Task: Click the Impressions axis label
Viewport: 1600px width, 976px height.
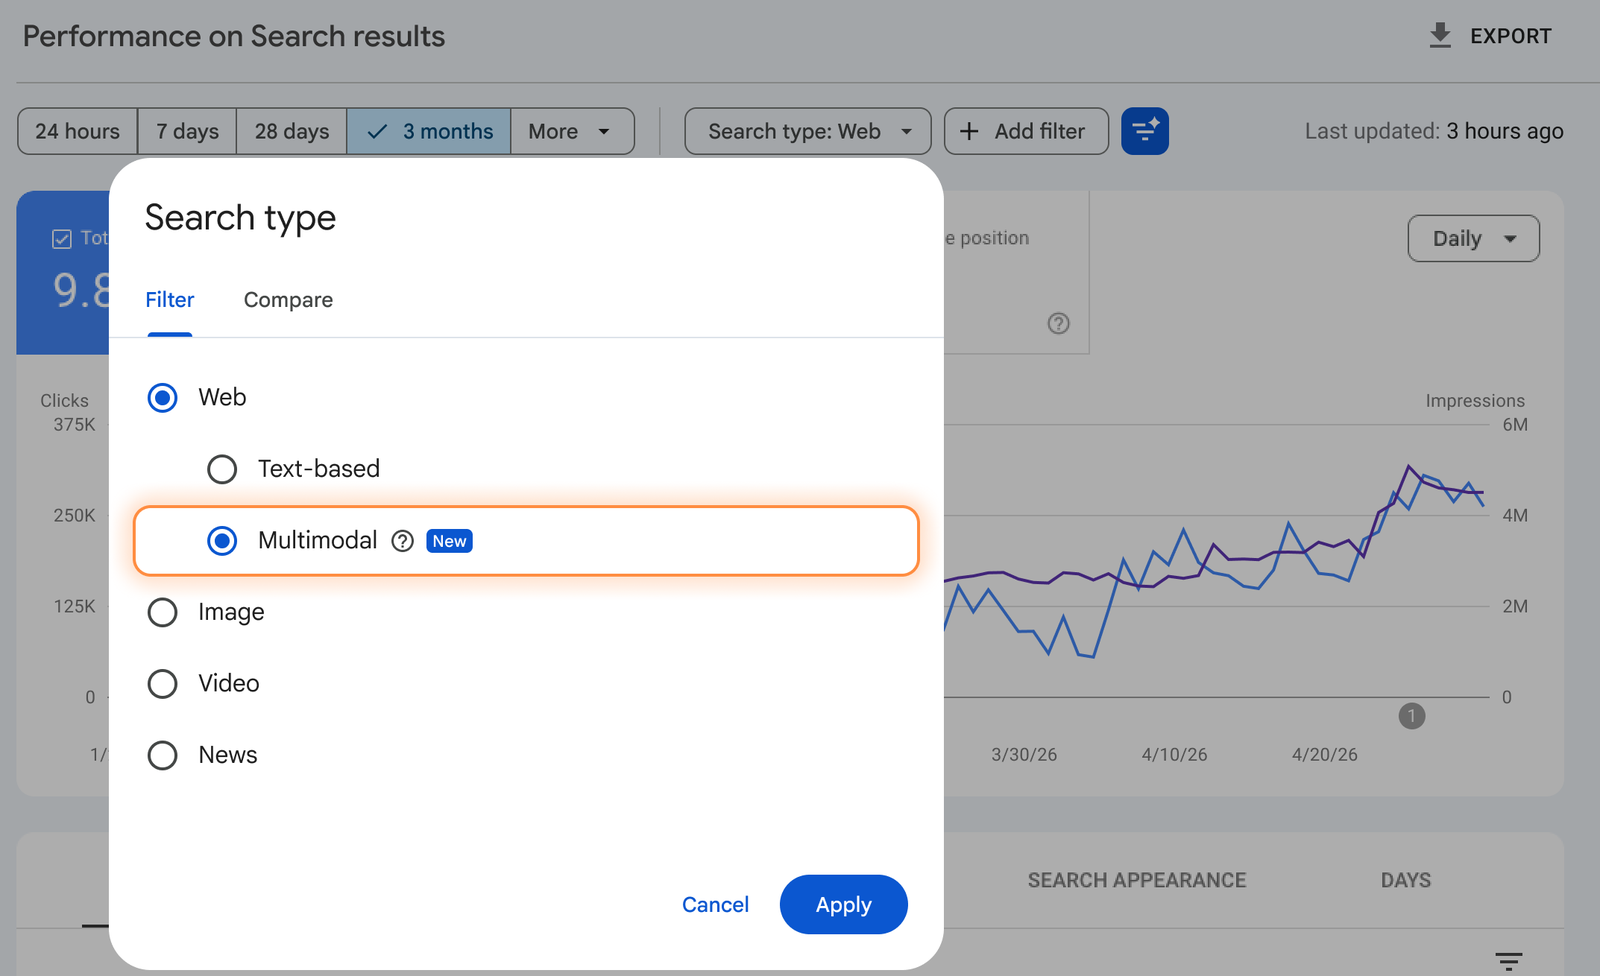Action: pyautogui.click(x=1475, y=401)
